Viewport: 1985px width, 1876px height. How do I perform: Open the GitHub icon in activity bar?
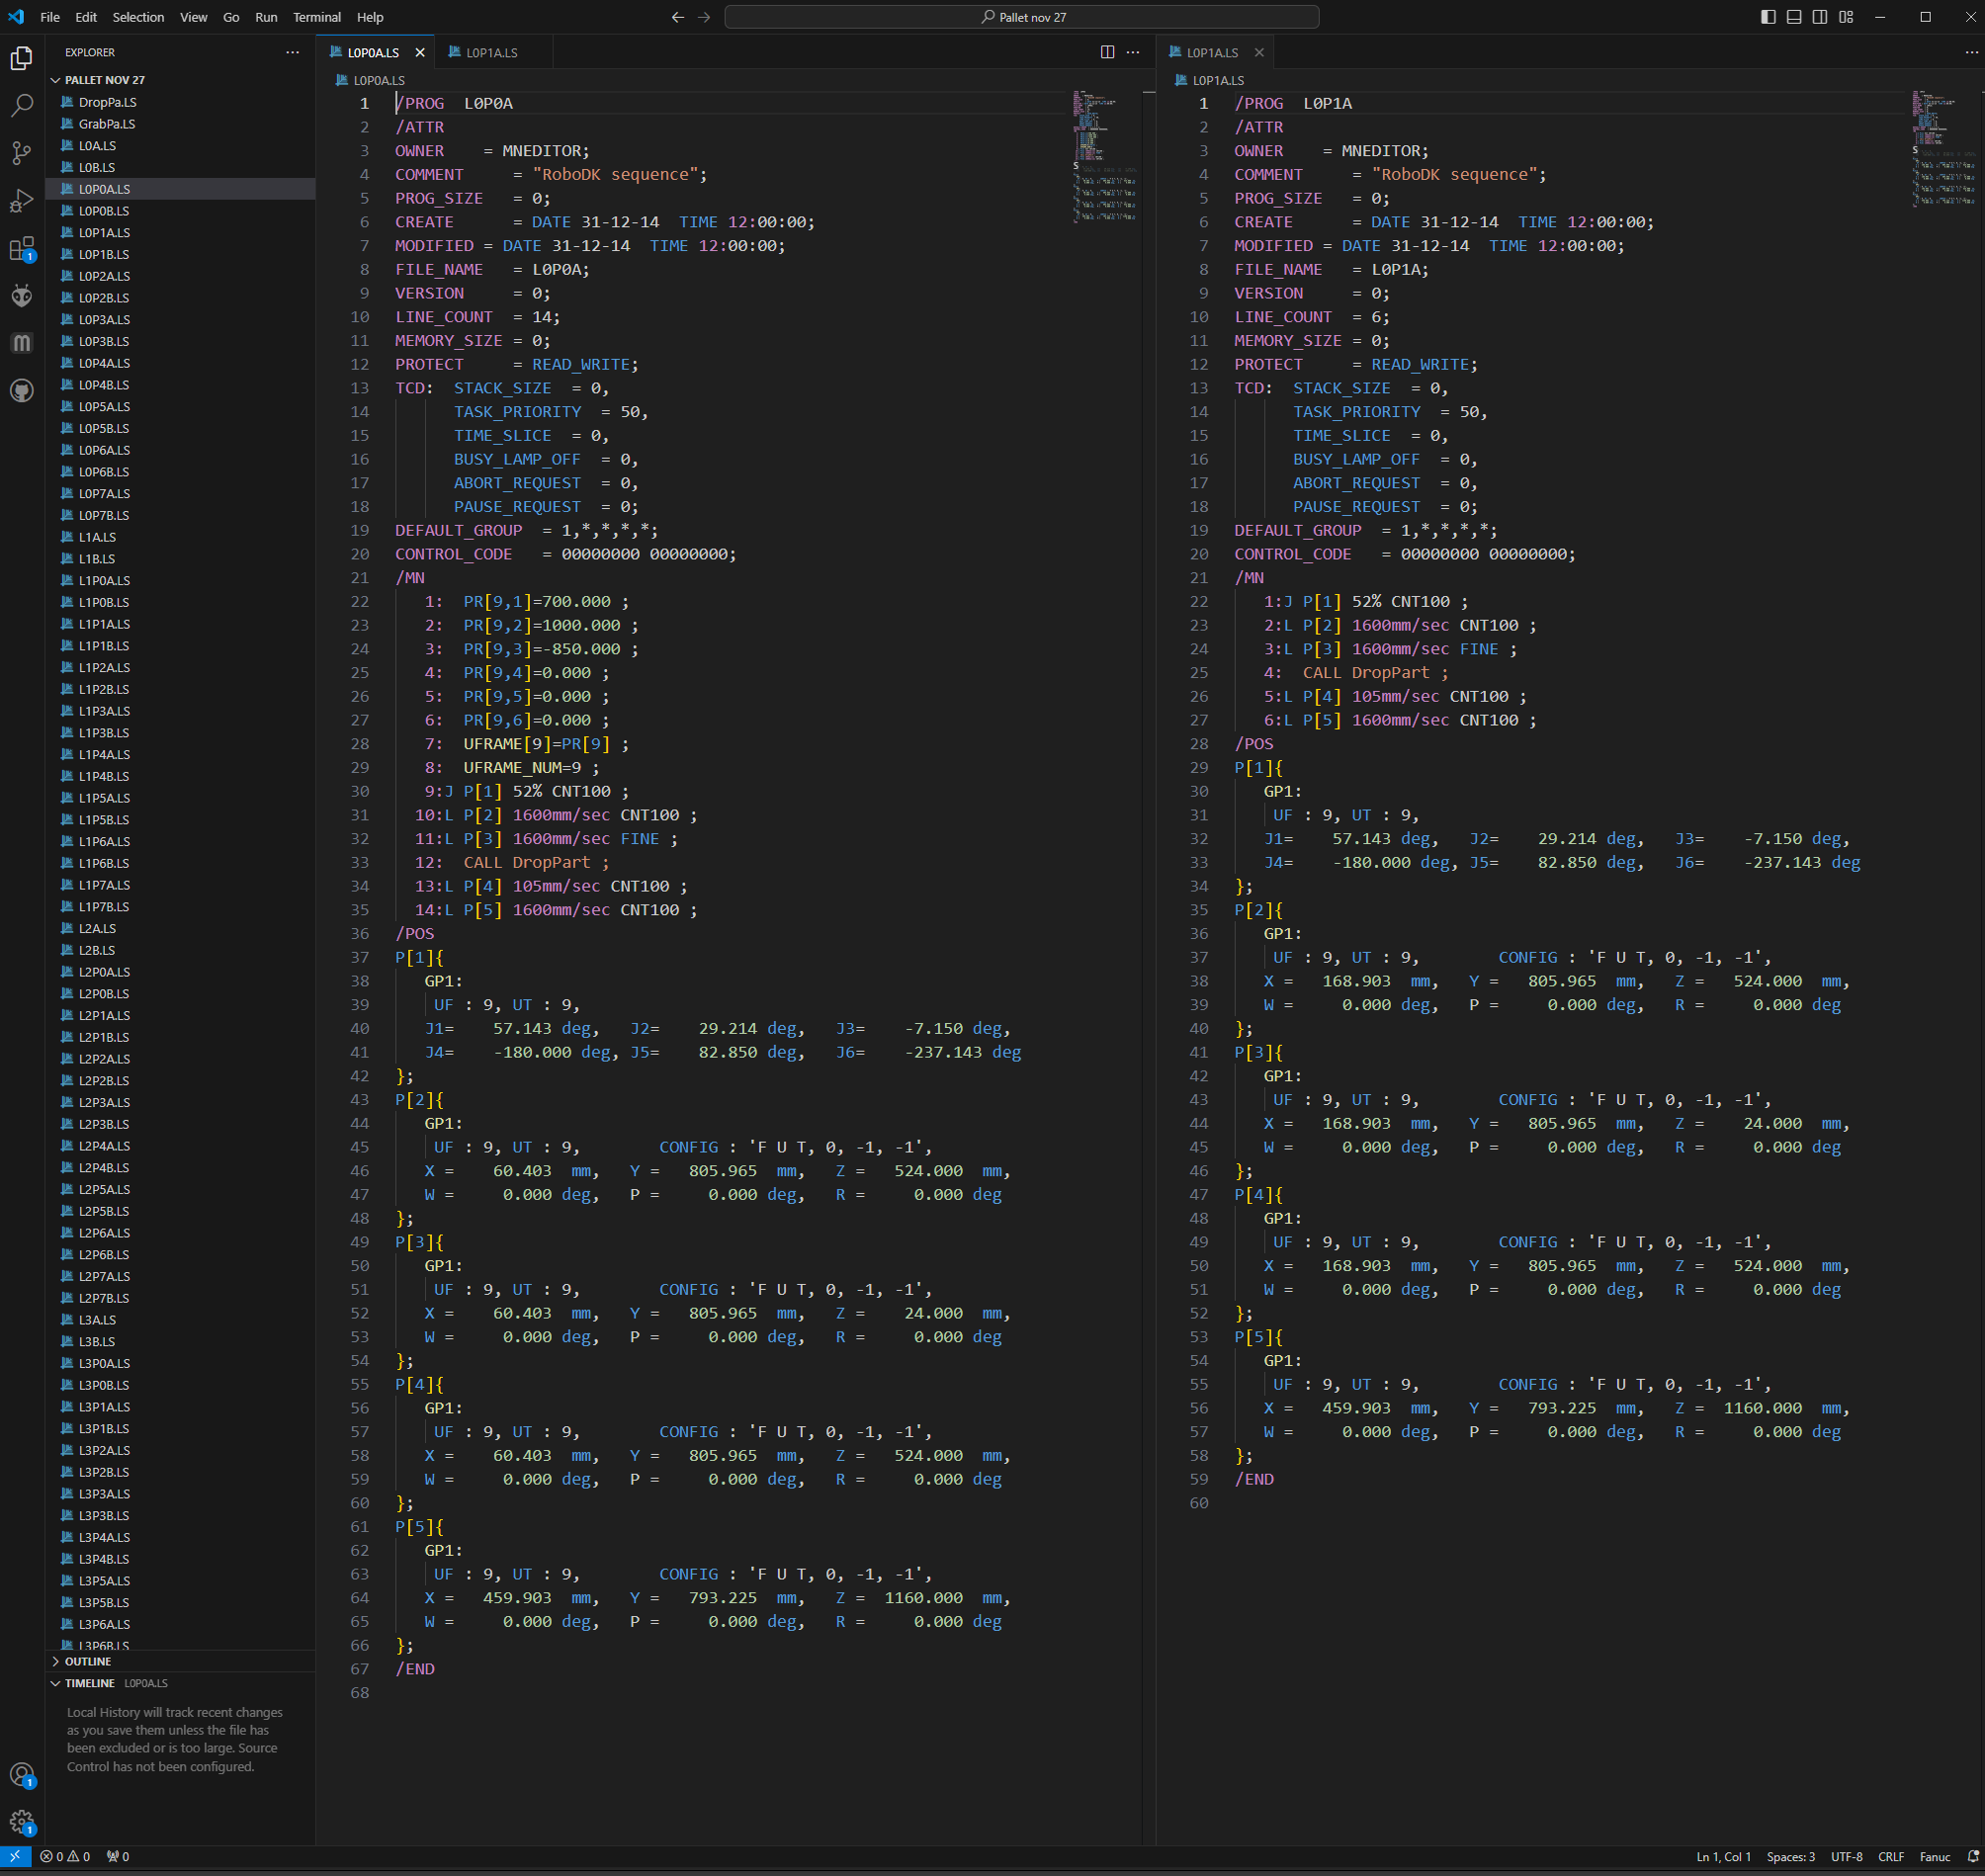22,391
